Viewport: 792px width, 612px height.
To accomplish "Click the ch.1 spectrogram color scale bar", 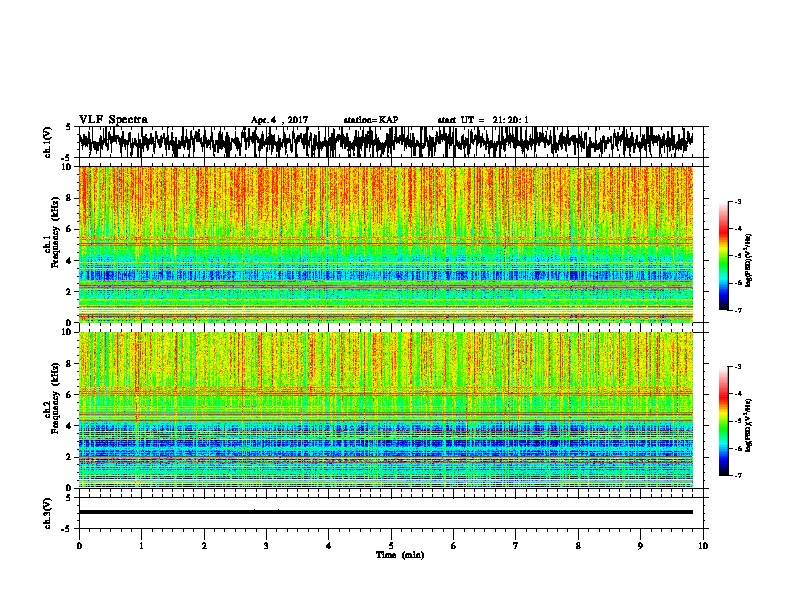I will pos(723,255).
